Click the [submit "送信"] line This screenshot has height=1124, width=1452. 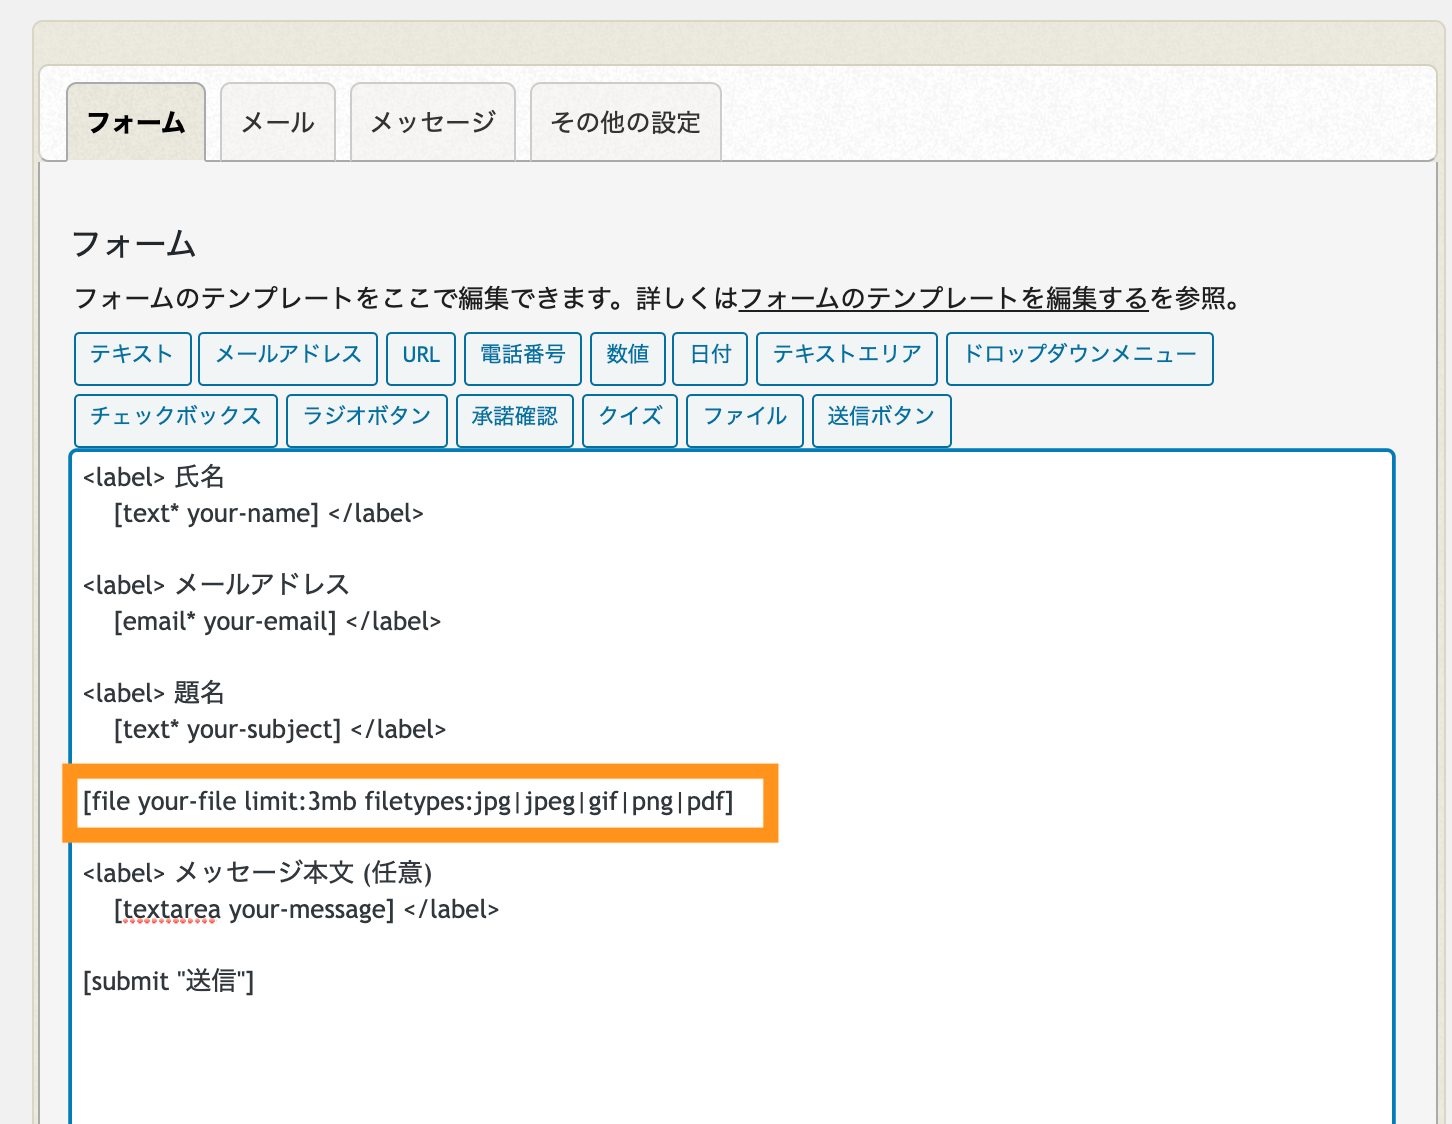(x=168, y=981)
